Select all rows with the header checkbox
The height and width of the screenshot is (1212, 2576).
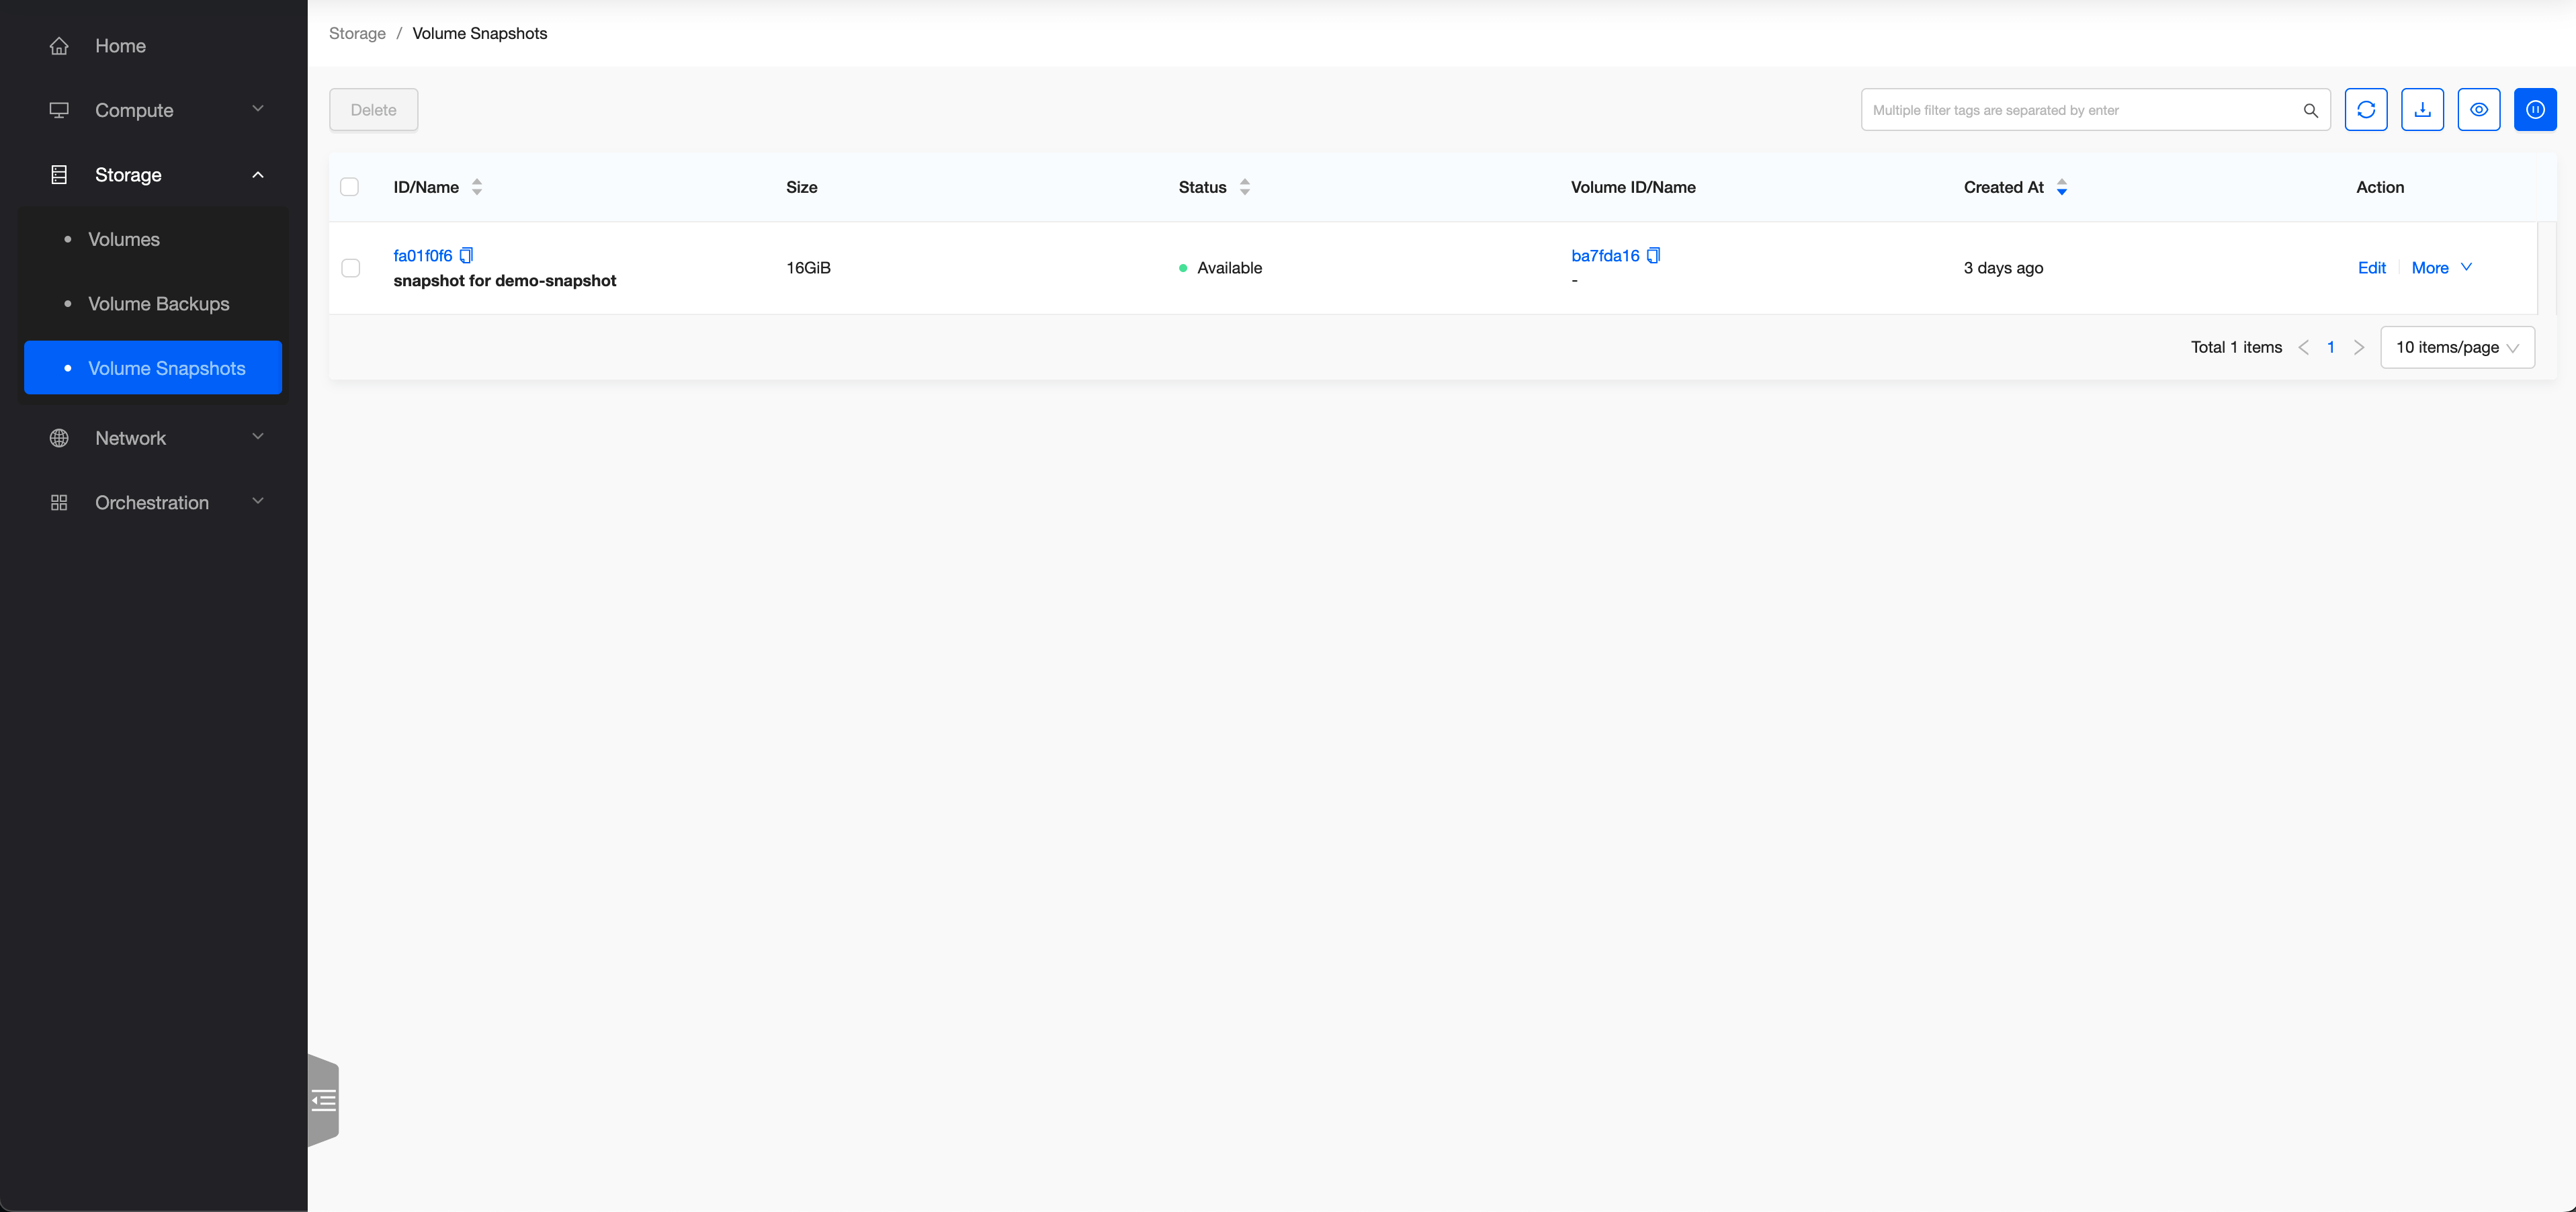point(350,187)
